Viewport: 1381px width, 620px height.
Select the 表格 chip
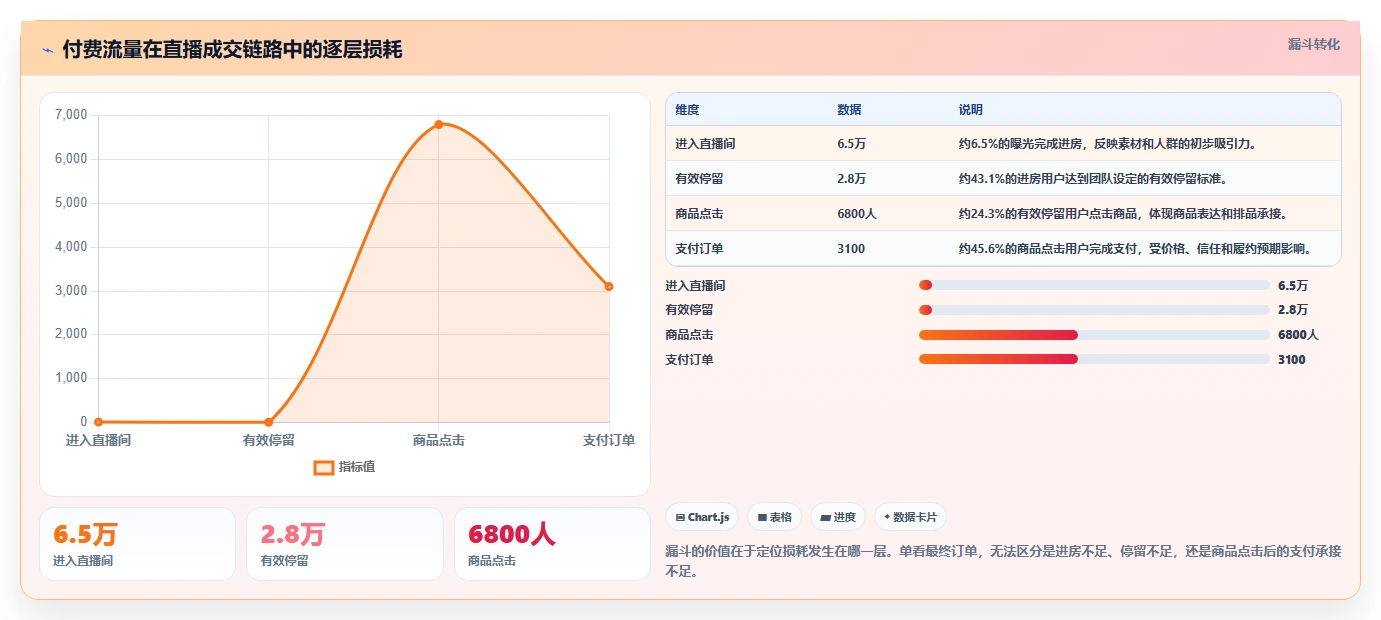[775, 517]
